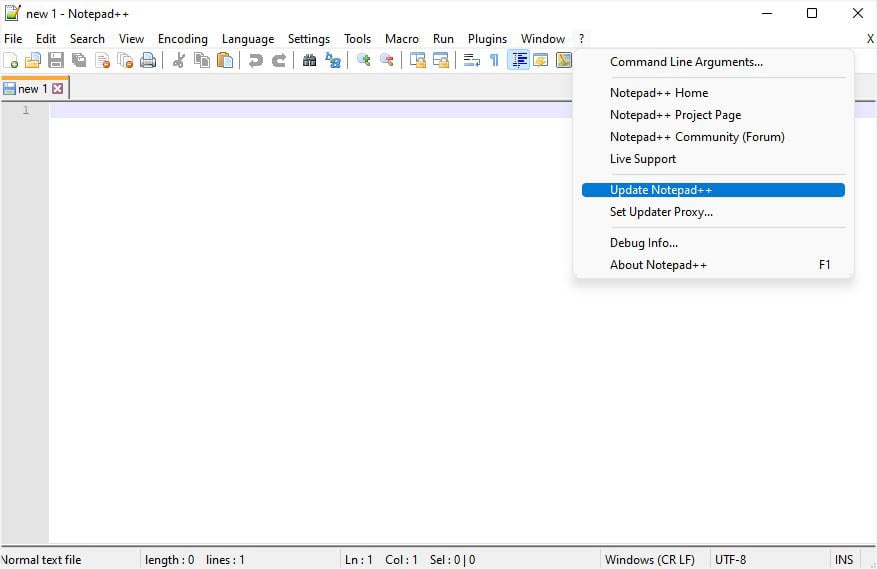Click the Close document toolbar icon
Screen dimensions: 877x569
coord(102,60)
